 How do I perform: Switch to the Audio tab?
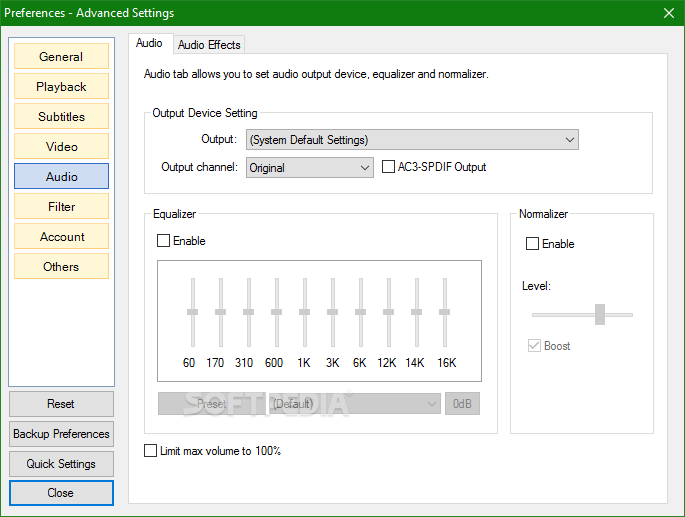pyautogui.click(x=149, y=43)
